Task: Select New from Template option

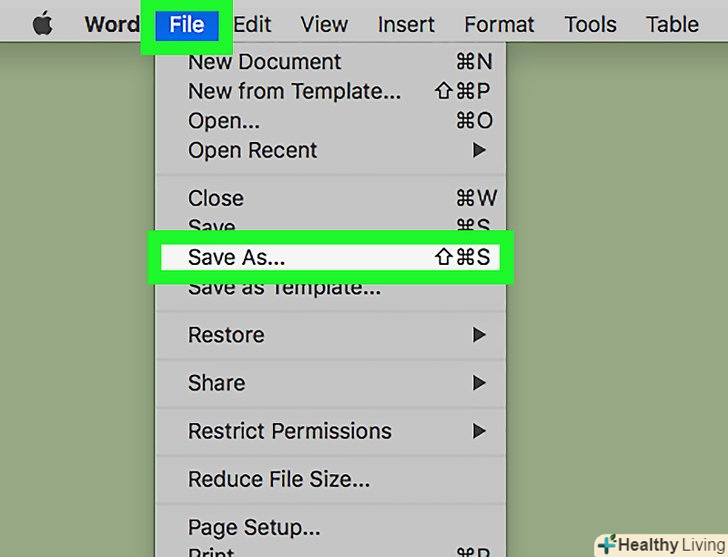Action: [x=294, y=92]
